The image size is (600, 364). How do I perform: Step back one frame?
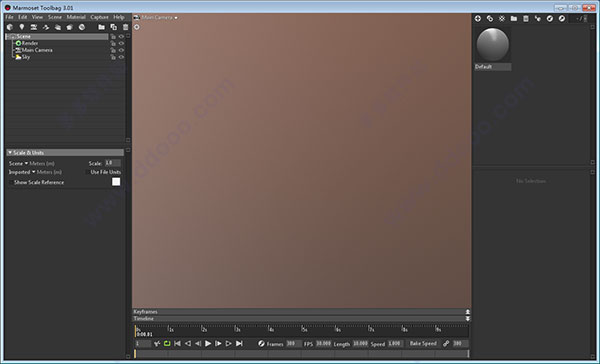click(x=198, y=344)
